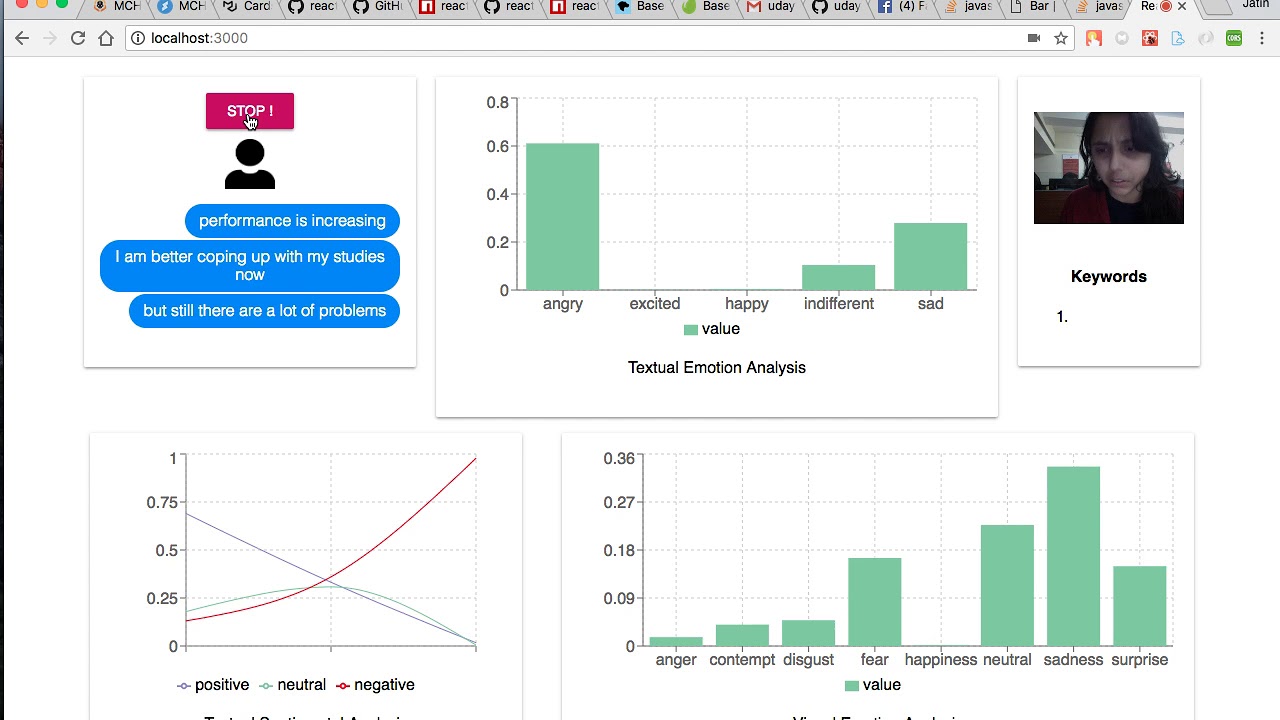Image resolution: width=1280 pixels, height=720 pixels.
Task: Click the surprise bar in visual chart
Action: pos(1139,606)
